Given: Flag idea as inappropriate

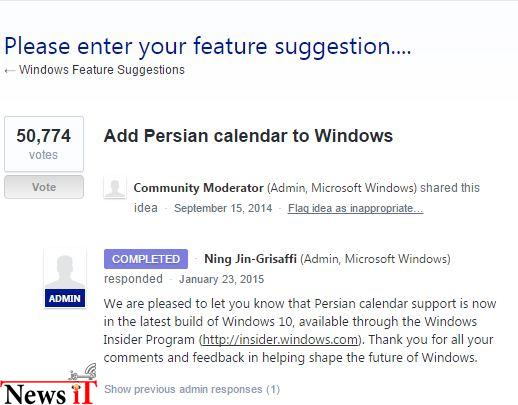Looking at the screenshot, I should pyautogui.click(x=356, y=208).
